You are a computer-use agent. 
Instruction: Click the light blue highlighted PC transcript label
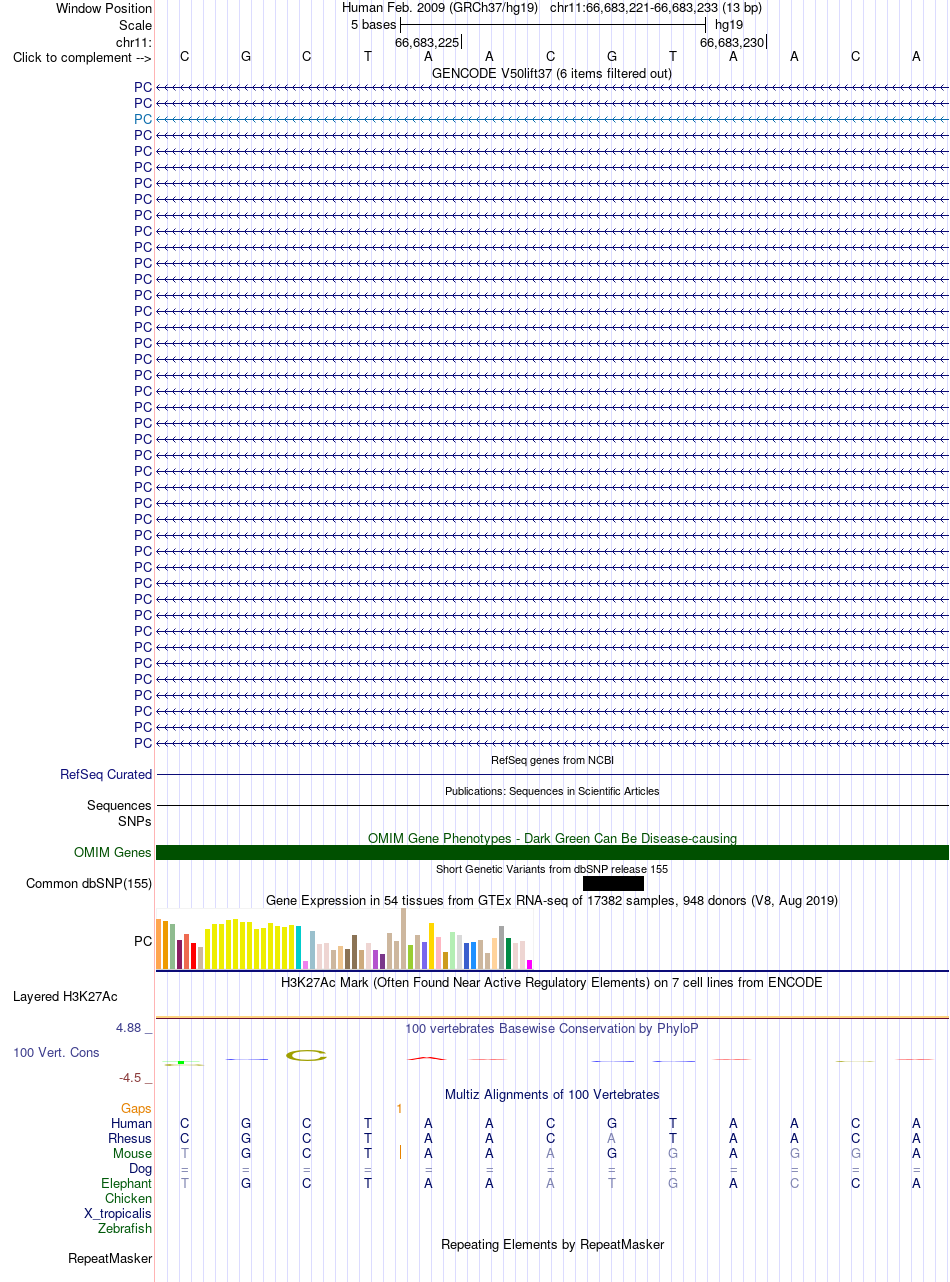click(x=143, y=118)
